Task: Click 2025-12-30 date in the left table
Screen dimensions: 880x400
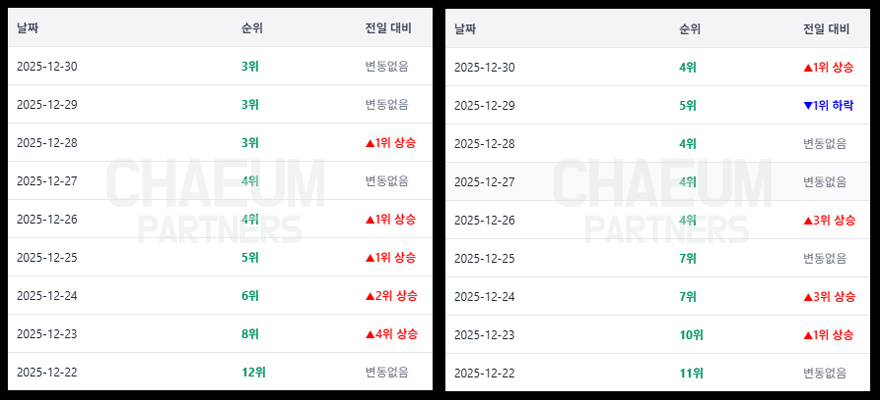Action: click(x=47, y=66)
